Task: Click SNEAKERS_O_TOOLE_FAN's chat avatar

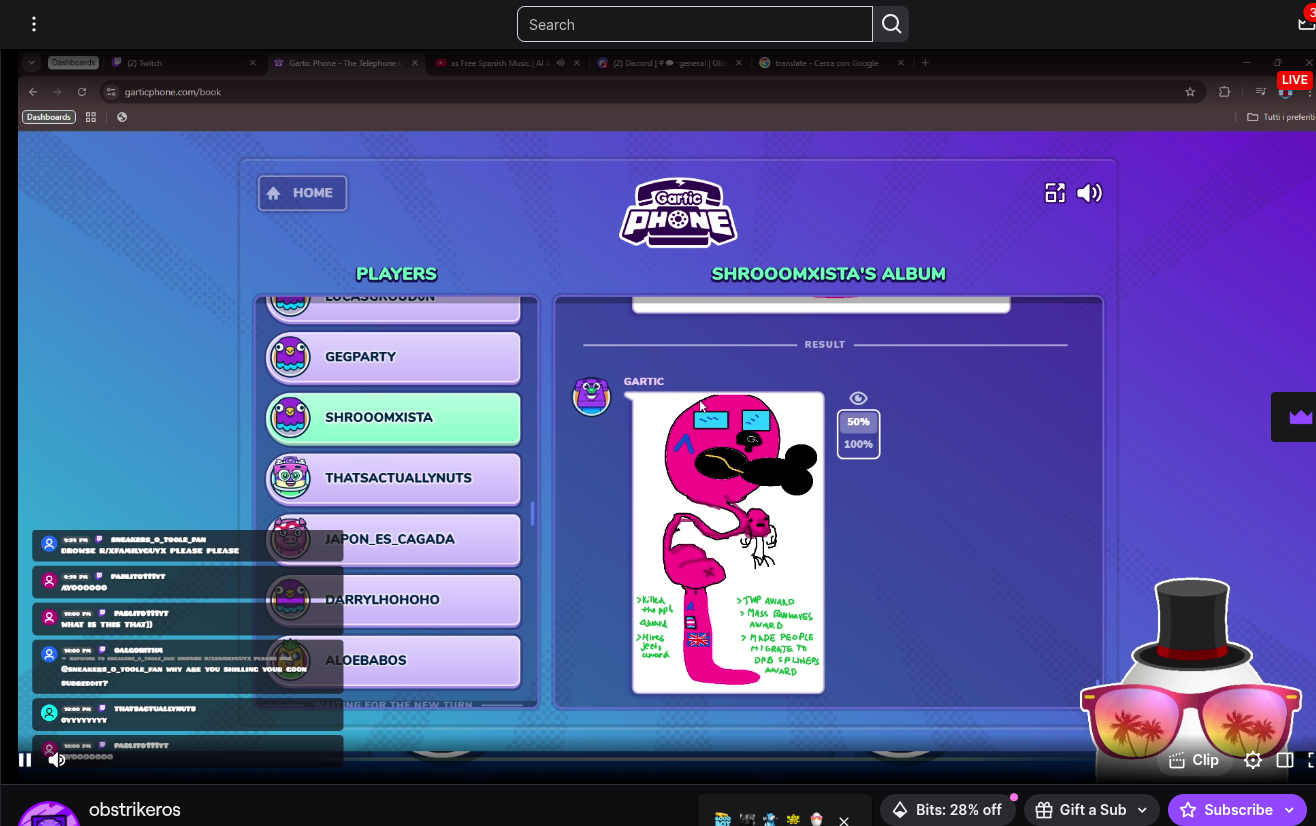Action: (48, 543)
